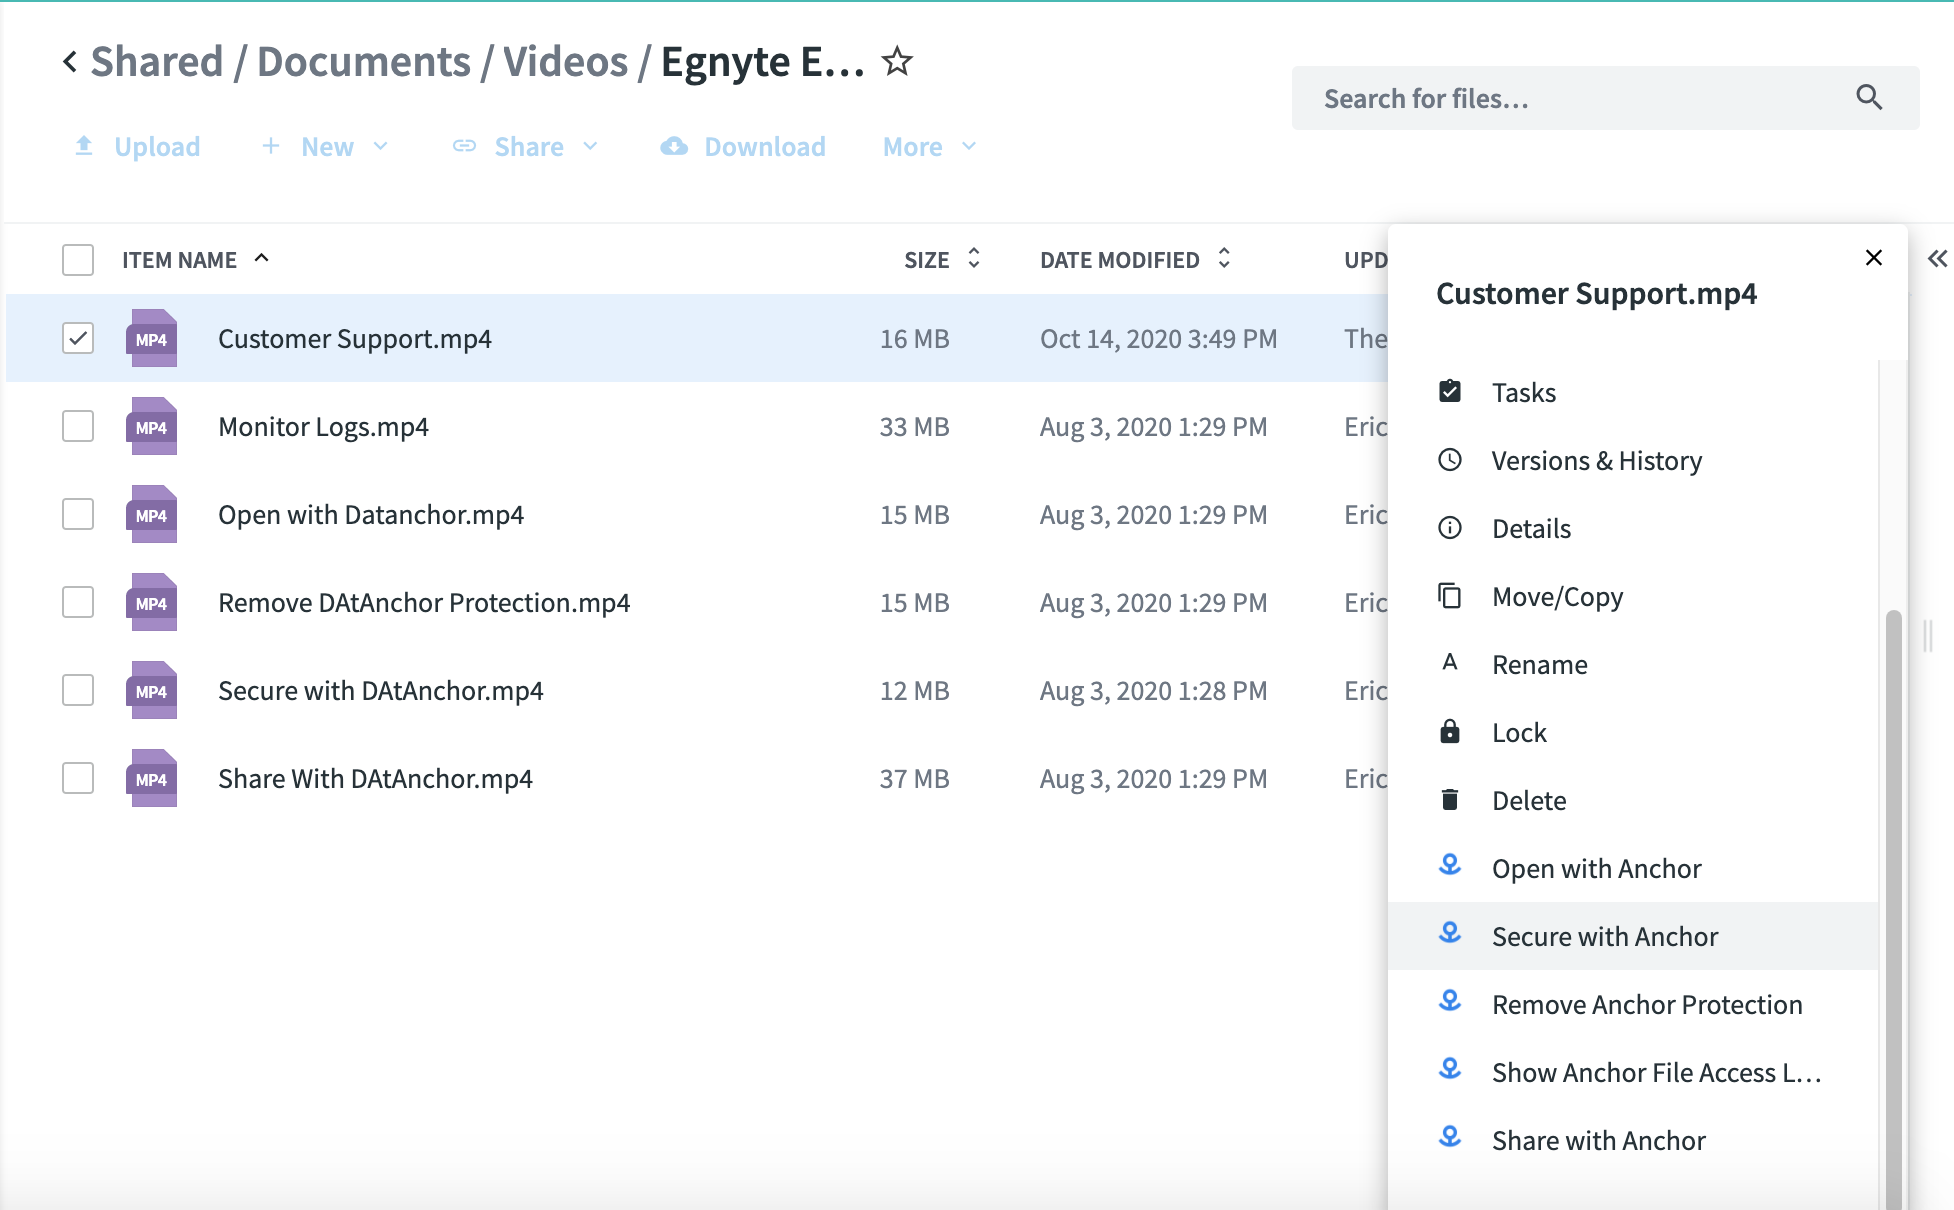The width and height of the screenshot is (1954, 1210).
Task: Uncheck the Customer Support.mp4 checkbox
Action: (78, 338)
